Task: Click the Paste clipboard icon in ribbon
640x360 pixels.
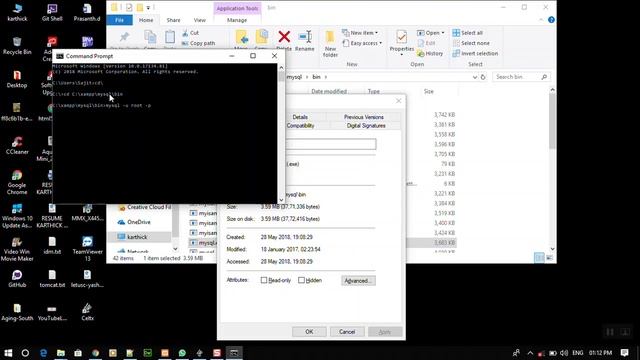Action: point(170,38)
